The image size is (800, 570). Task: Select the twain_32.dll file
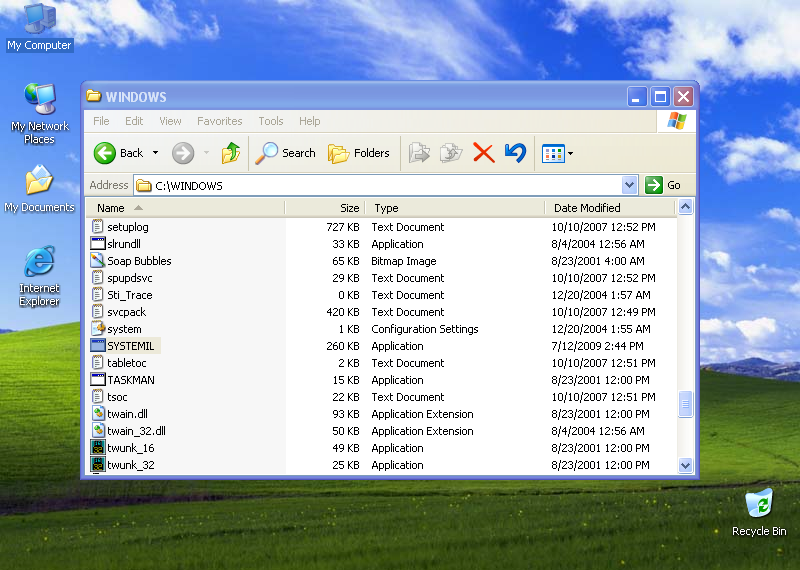coord(136,431)
